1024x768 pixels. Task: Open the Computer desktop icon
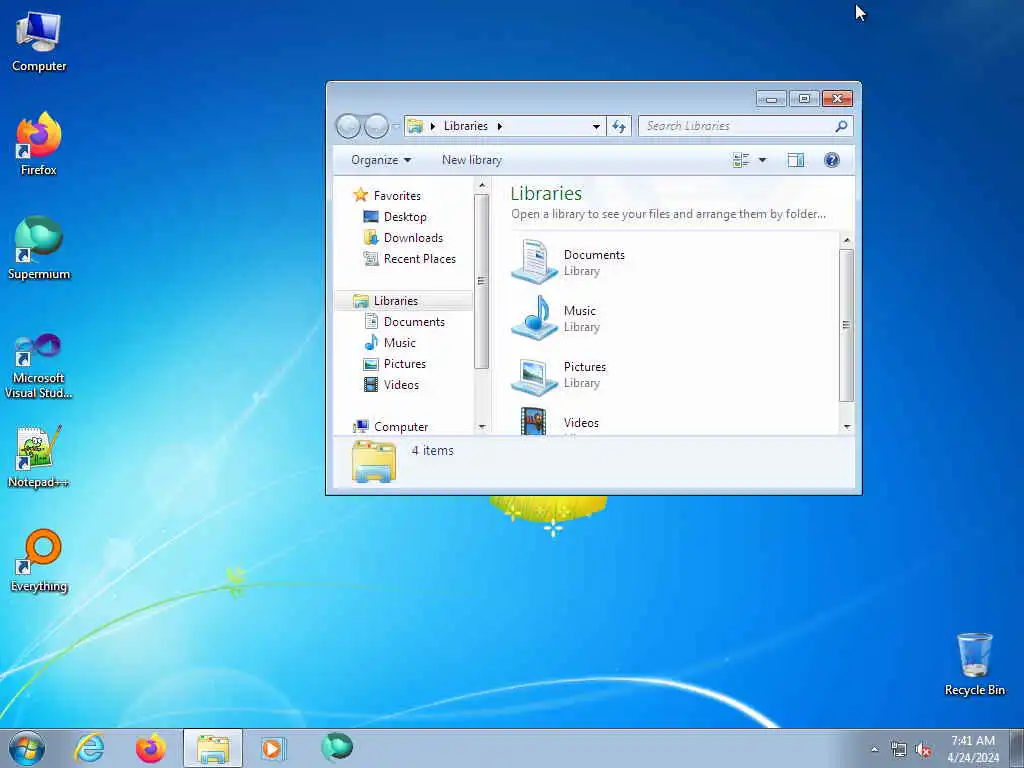click(x=39, y=42)
